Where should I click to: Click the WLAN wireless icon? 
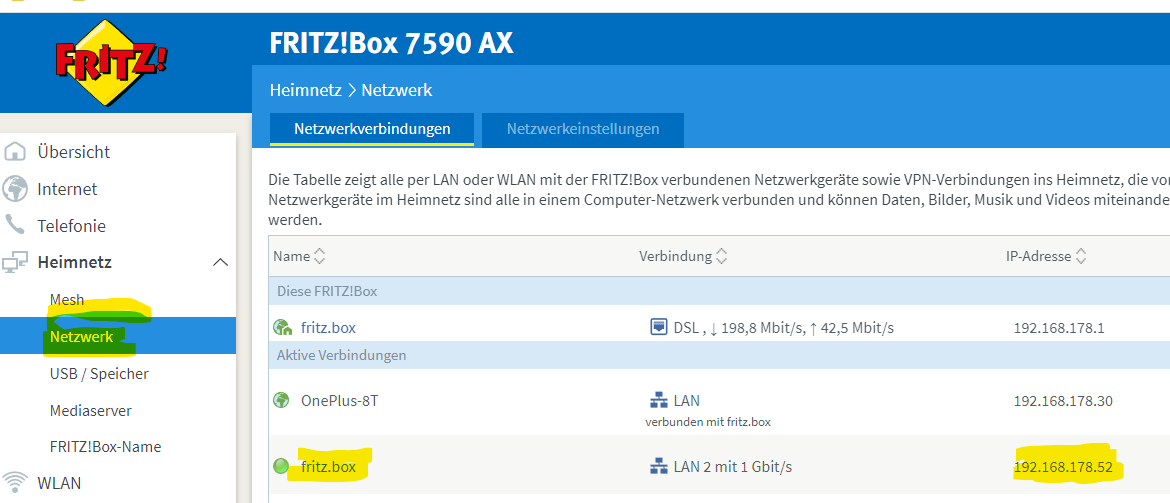(x=15, y=482)
